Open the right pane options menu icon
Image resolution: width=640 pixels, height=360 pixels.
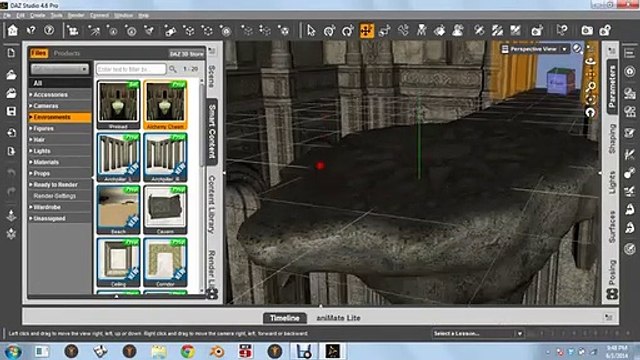coord(611,51)
